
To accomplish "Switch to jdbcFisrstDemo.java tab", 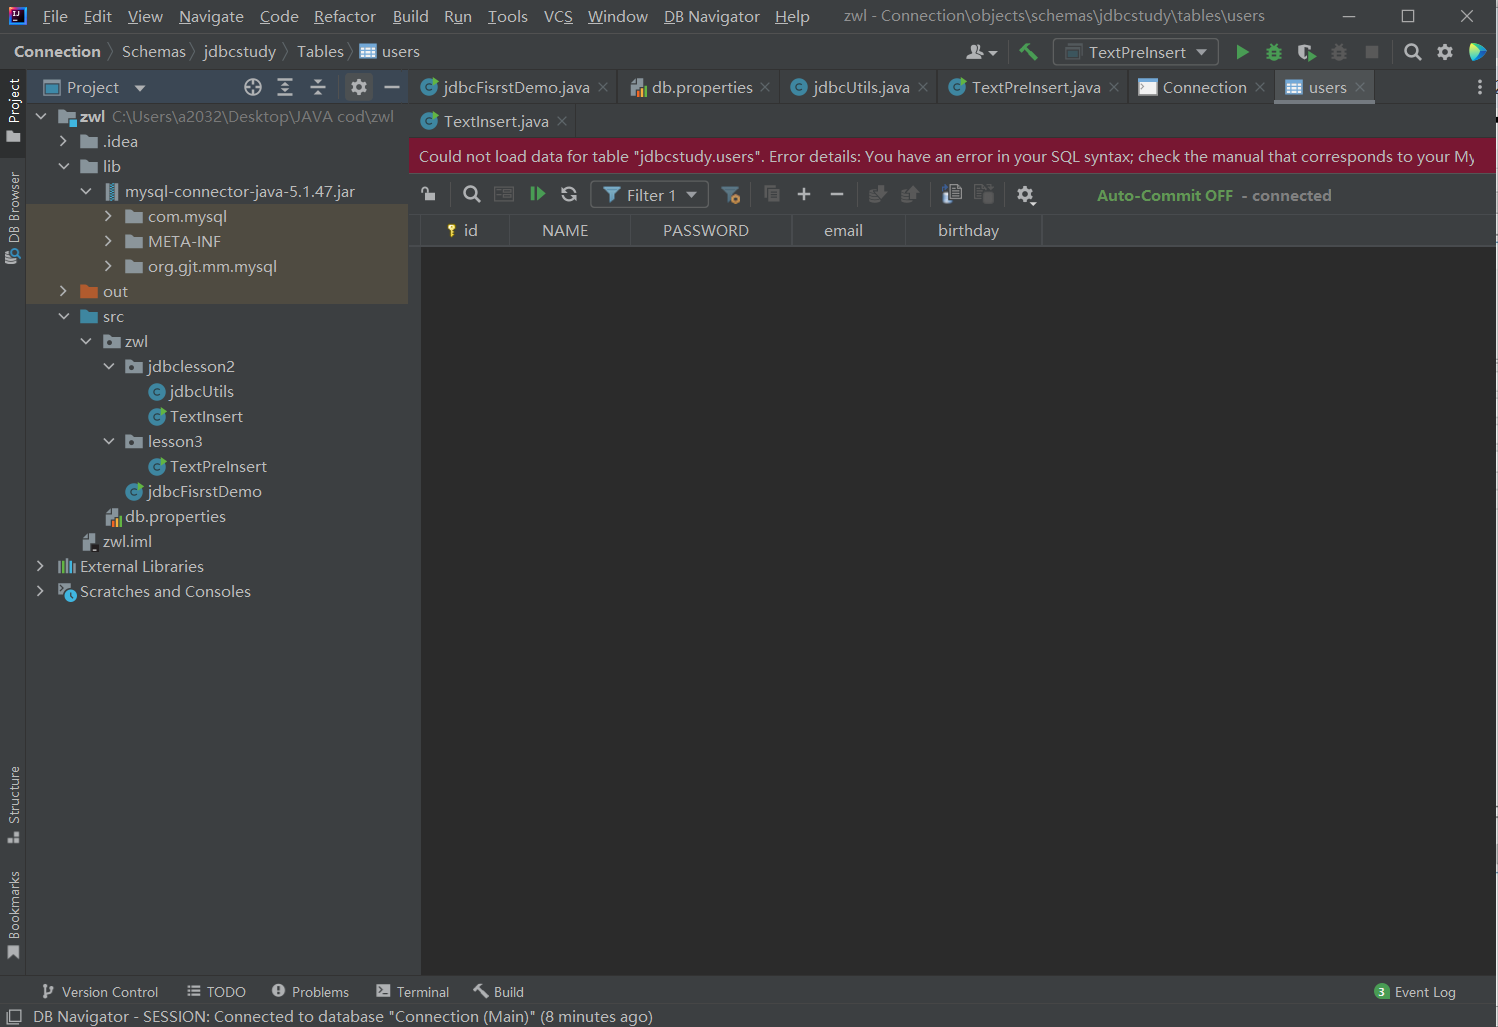I will coord(516,87).
